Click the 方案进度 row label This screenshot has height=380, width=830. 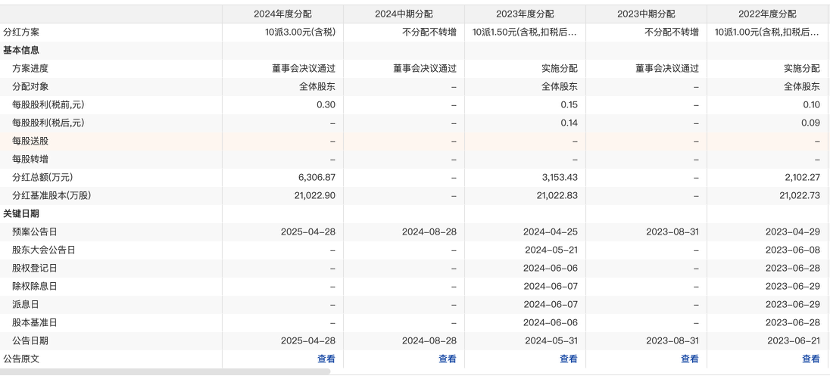30,68
